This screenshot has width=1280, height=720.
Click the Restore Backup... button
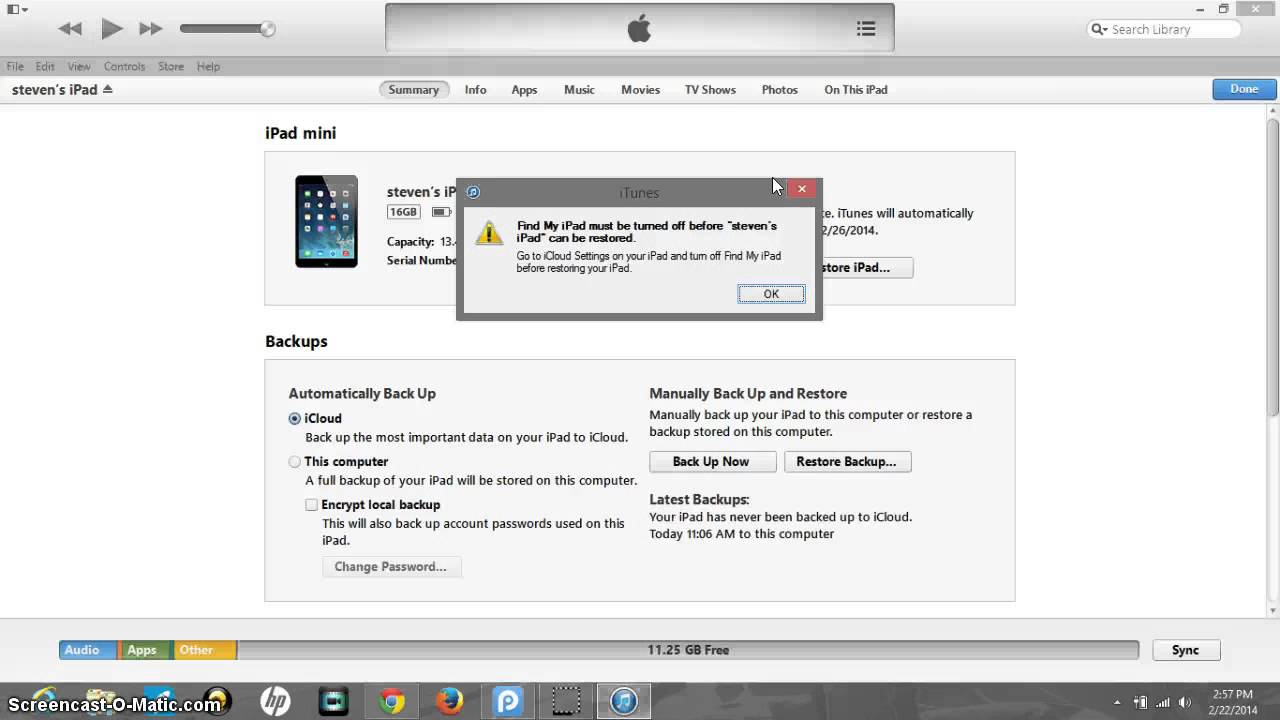point(847,461)
